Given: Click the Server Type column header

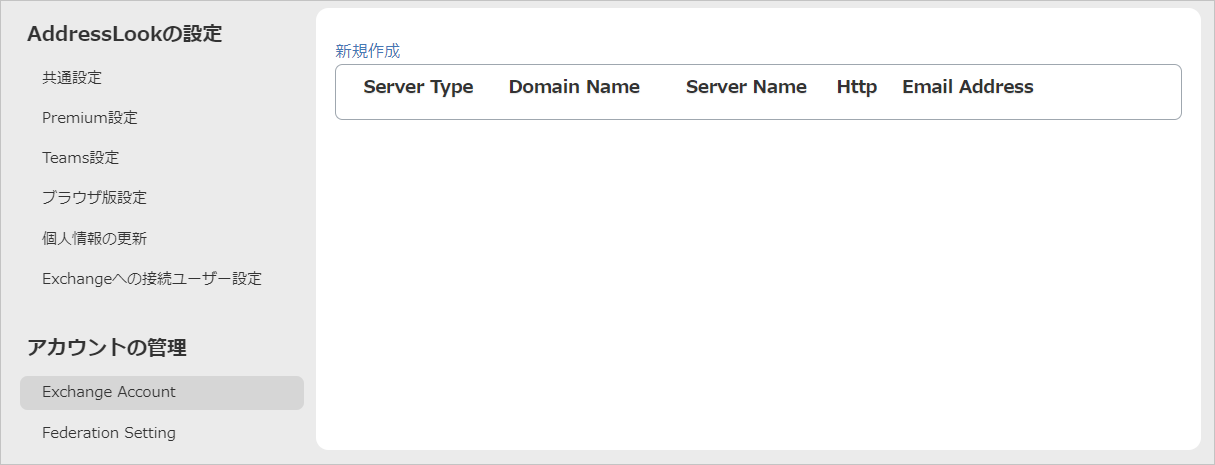Looking at the screenshot, I should (418, 87).
